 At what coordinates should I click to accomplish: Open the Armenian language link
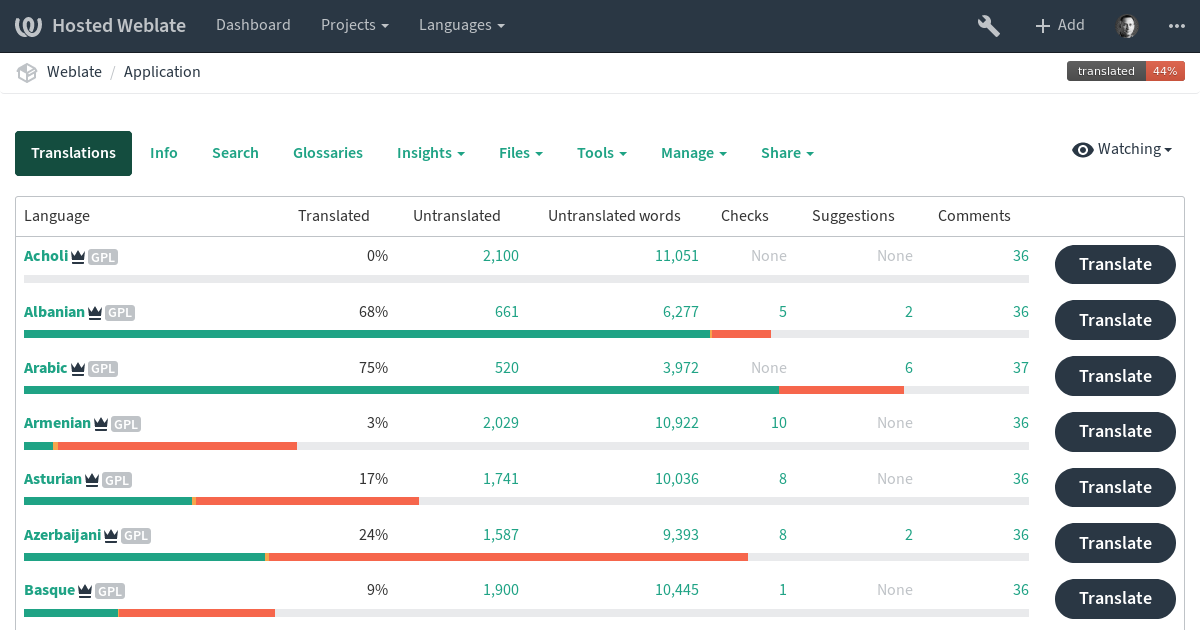click(57, 423)
